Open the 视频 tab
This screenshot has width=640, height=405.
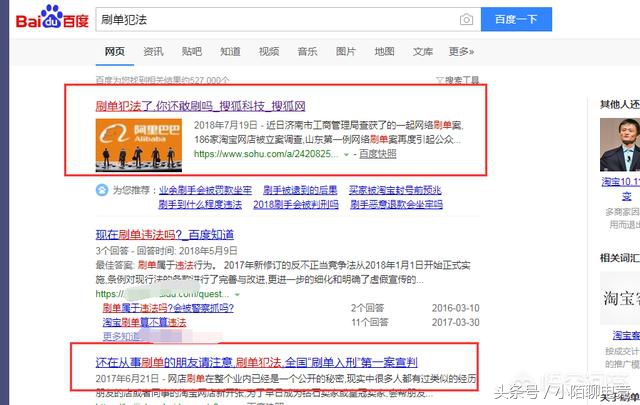pyautogui.click(x=269, y=51)
